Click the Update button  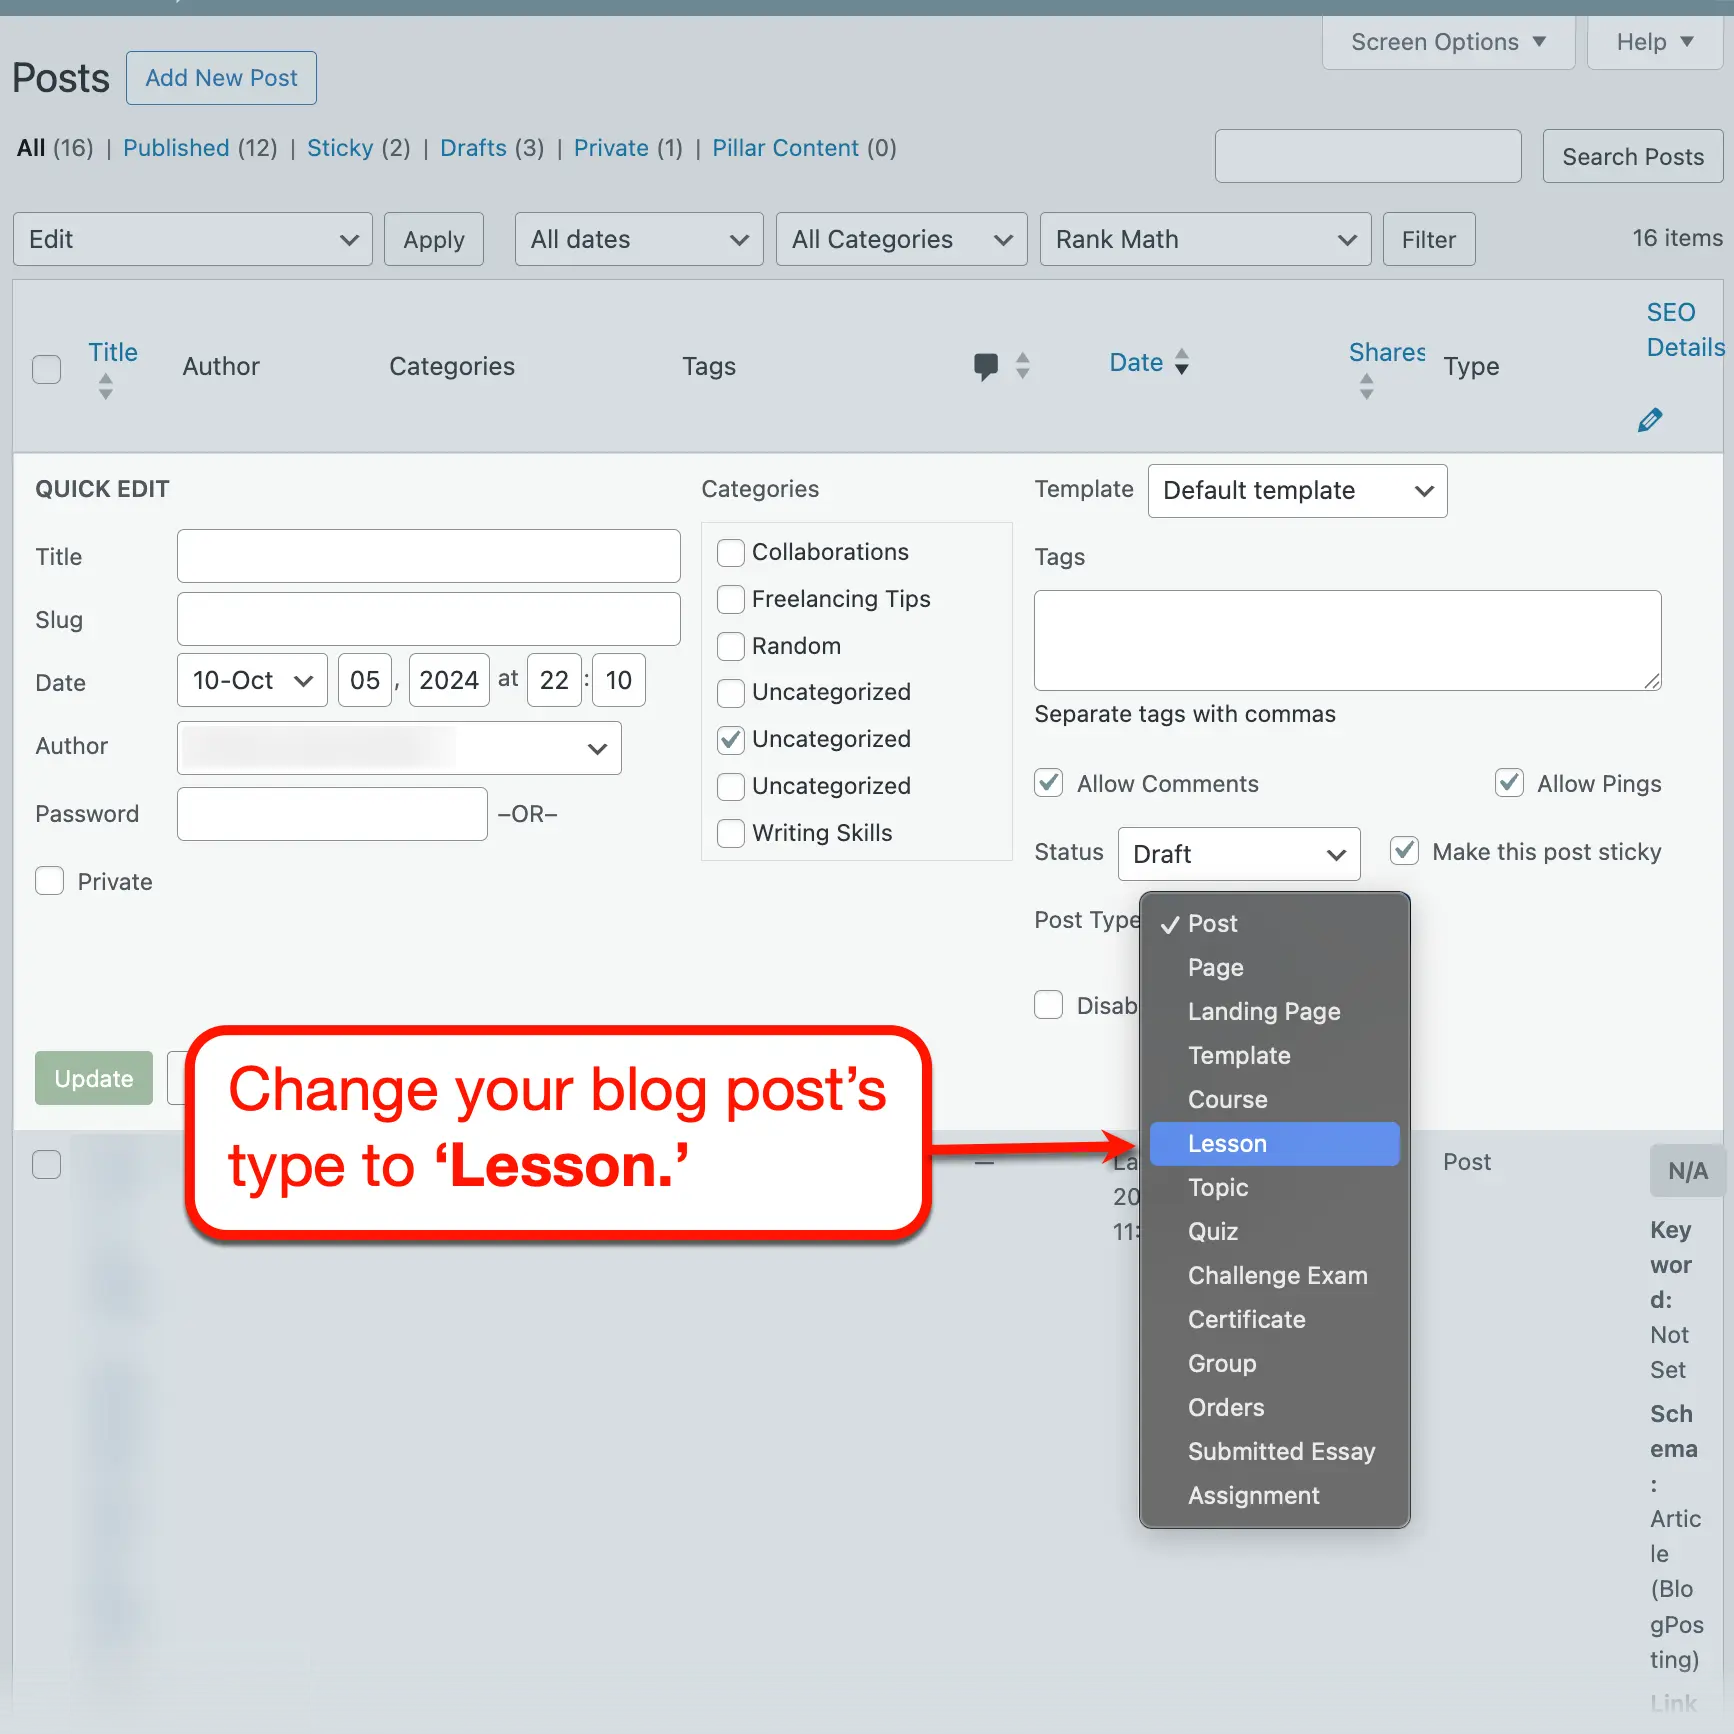pyautogui.click(x=93, y=1078)
